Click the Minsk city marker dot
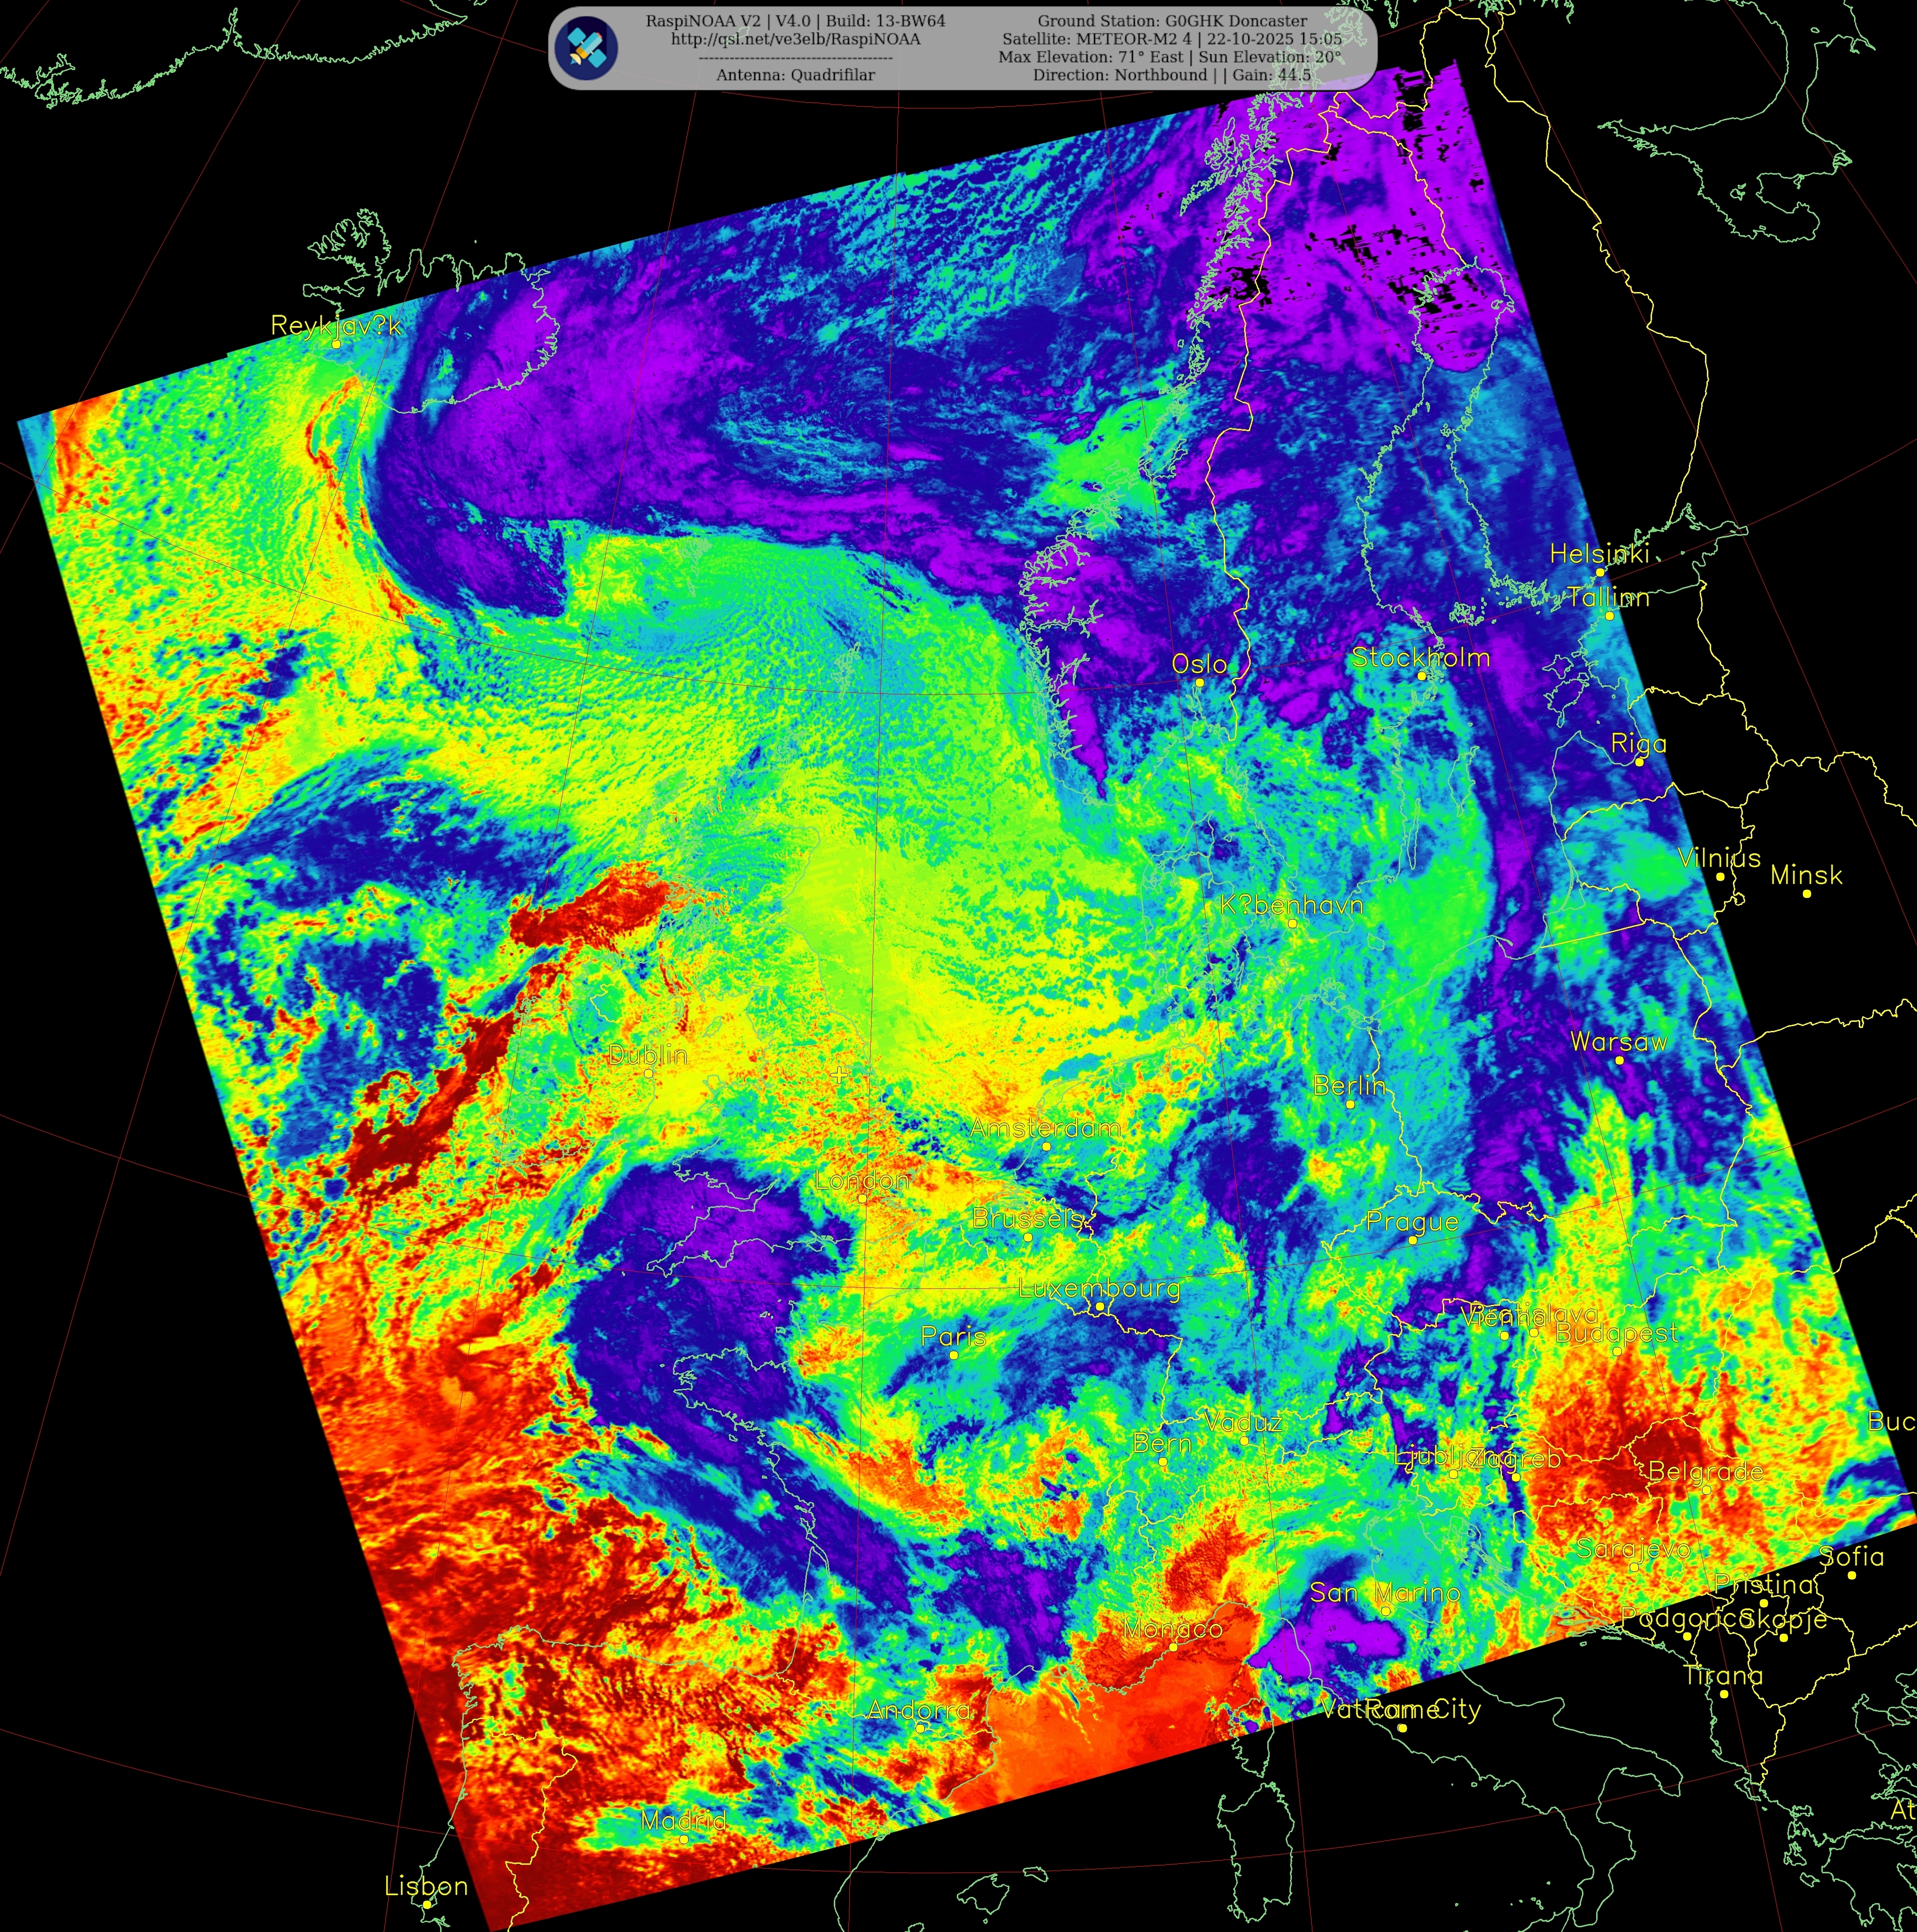Screen dimensions: 1917x1932 click(1807, 893)
